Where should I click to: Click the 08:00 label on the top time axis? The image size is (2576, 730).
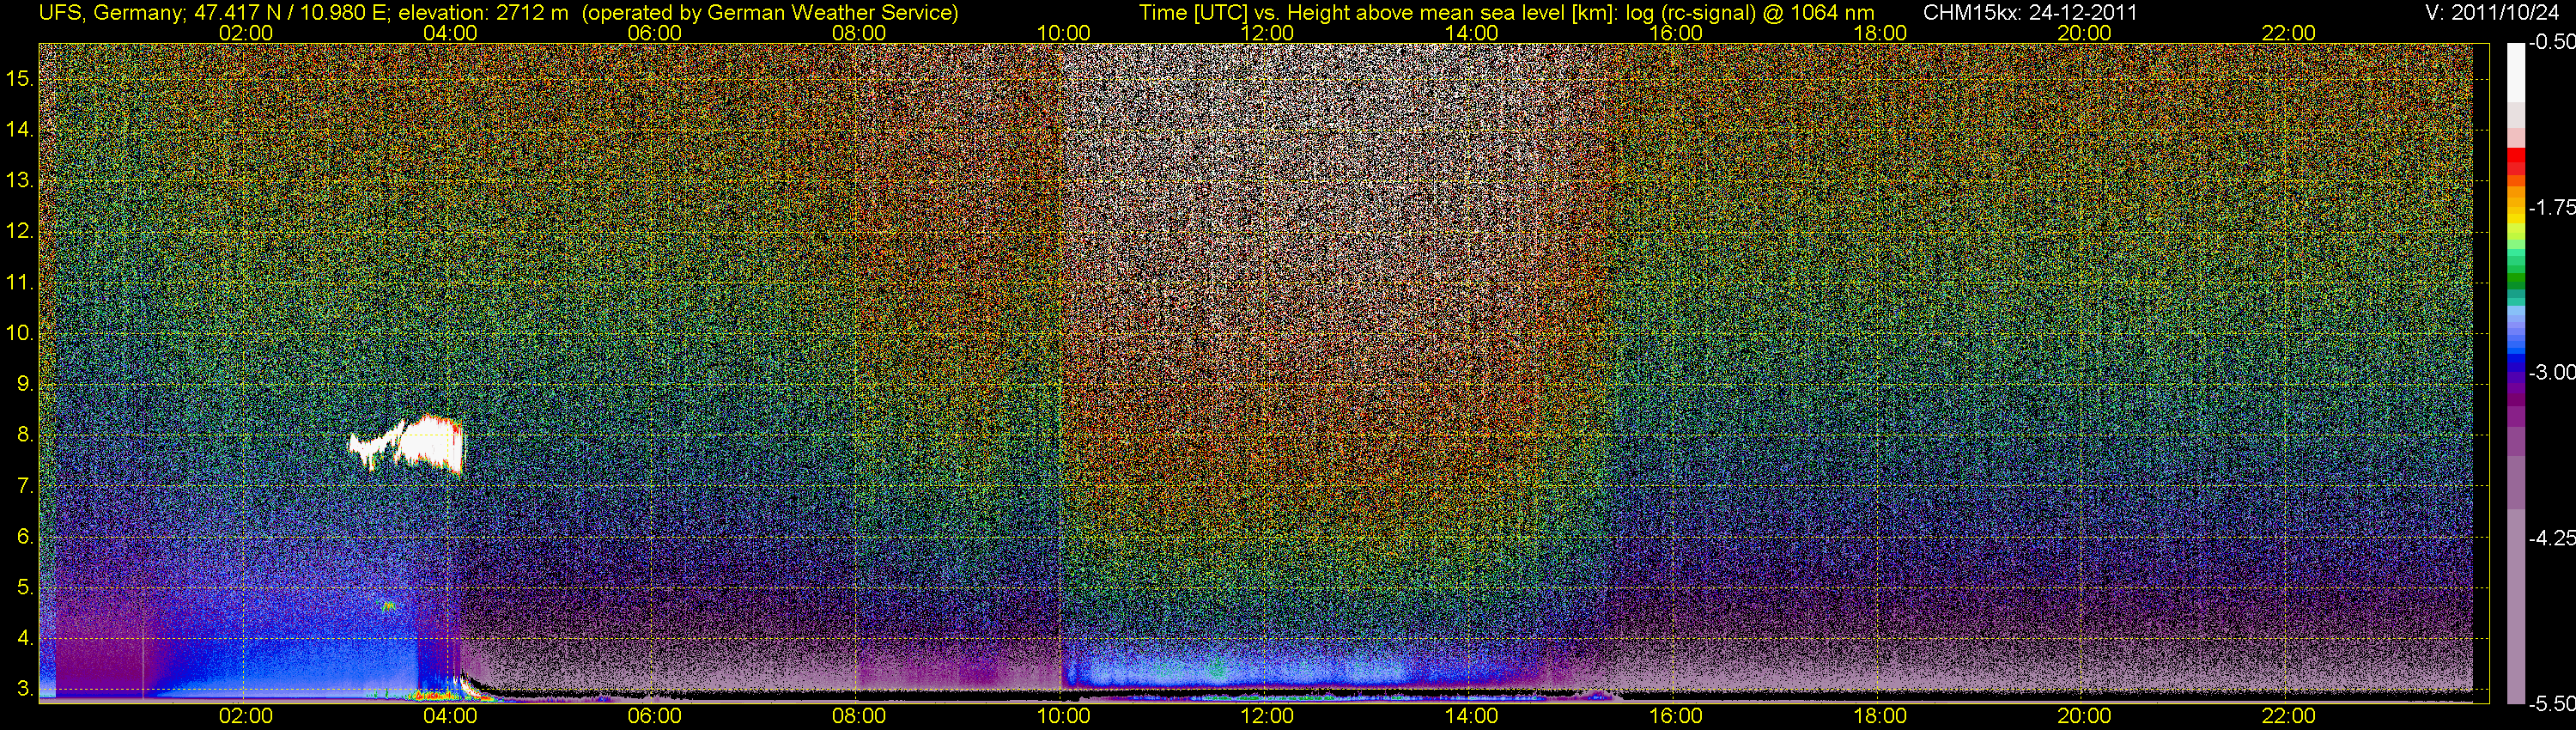(859, 33)
